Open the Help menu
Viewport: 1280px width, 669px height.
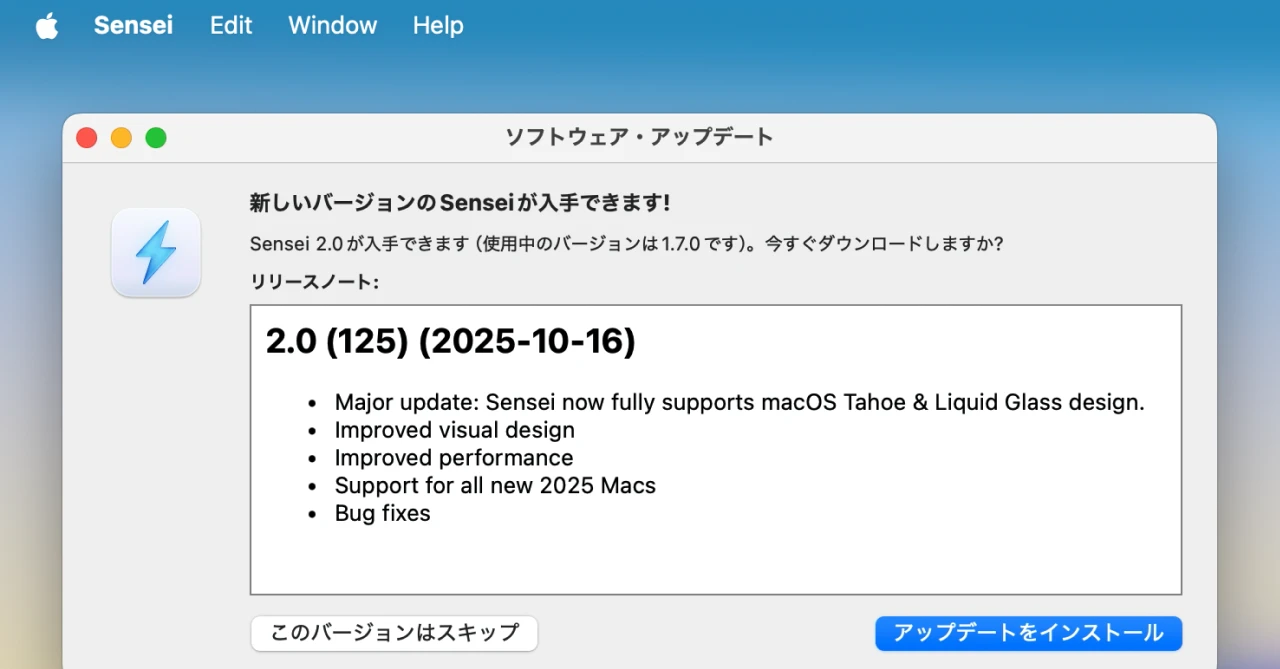(x=437, y=25)
